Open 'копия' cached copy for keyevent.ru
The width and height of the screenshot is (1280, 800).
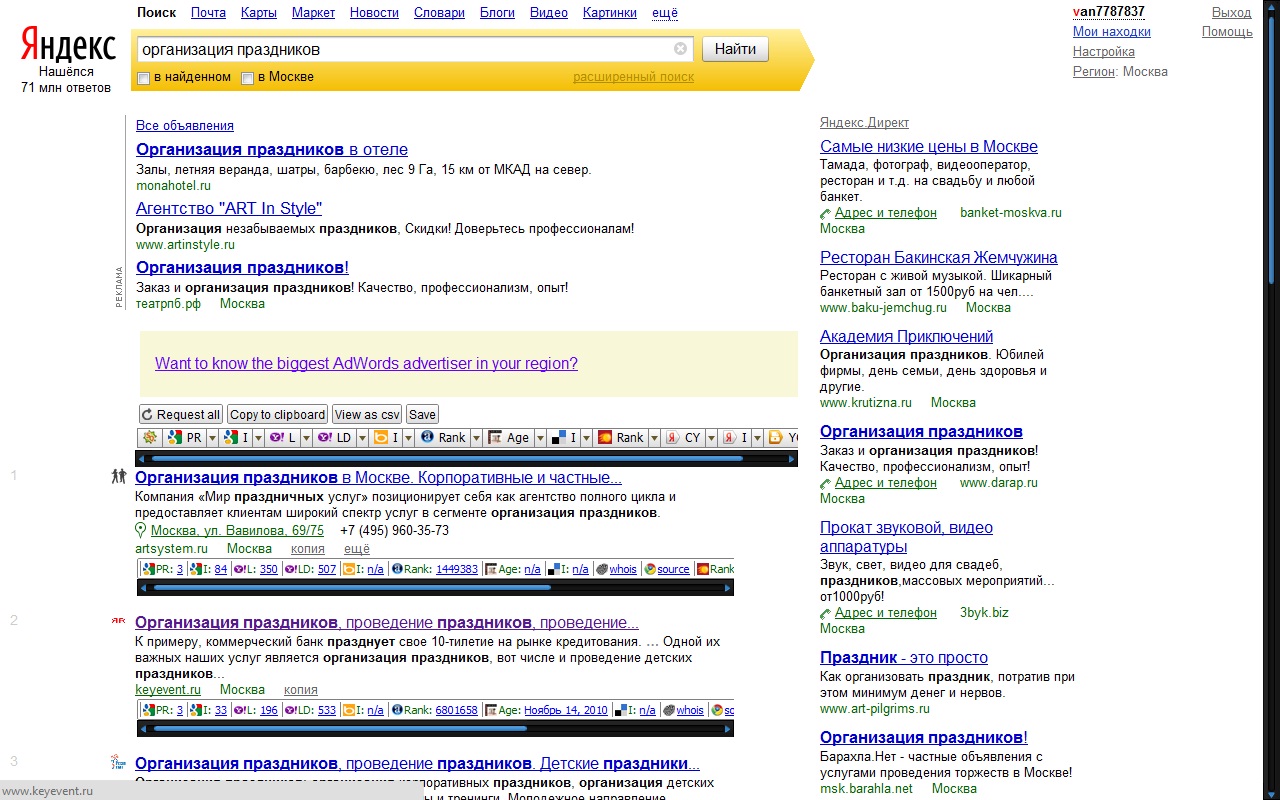coord(301,690)
